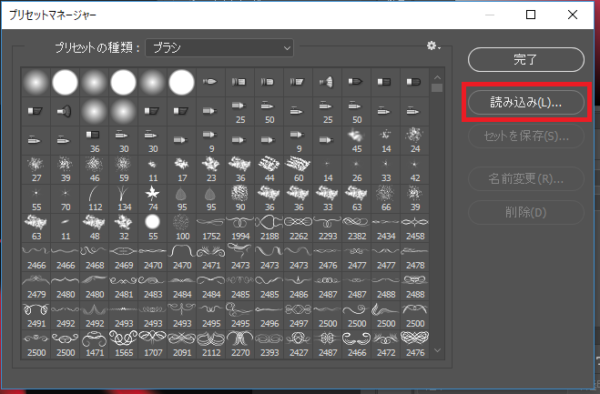Click the brush list scrollbar thumb

coord(437,88)
